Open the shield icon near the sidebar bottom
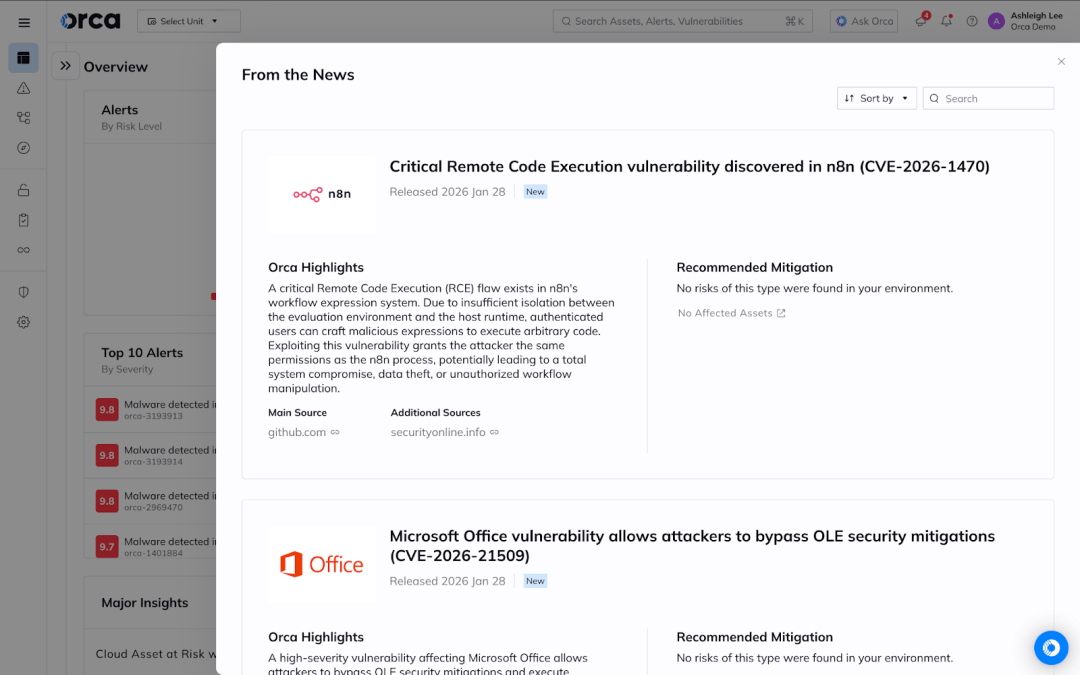The width and height of the screenshot is (1080, 675). pyautogui.click(x=24, y=291)
